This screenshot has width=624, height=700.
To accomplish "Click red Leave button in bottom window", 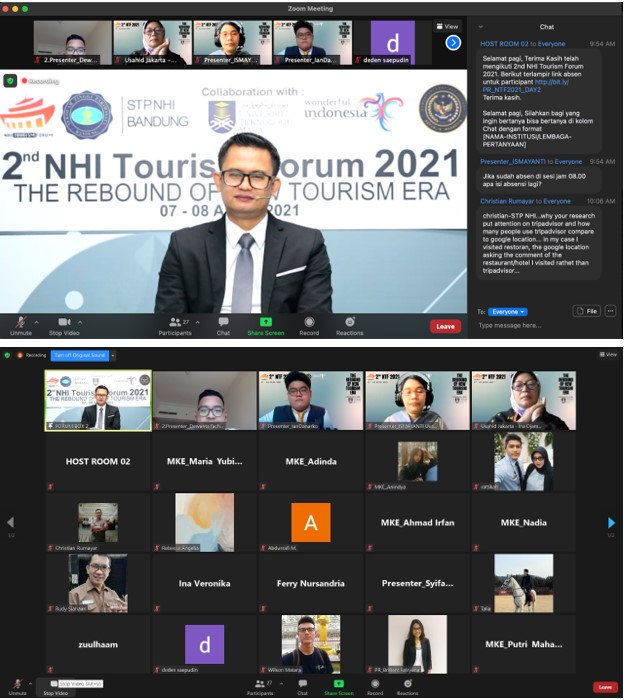I will click(x=605, y=687).
